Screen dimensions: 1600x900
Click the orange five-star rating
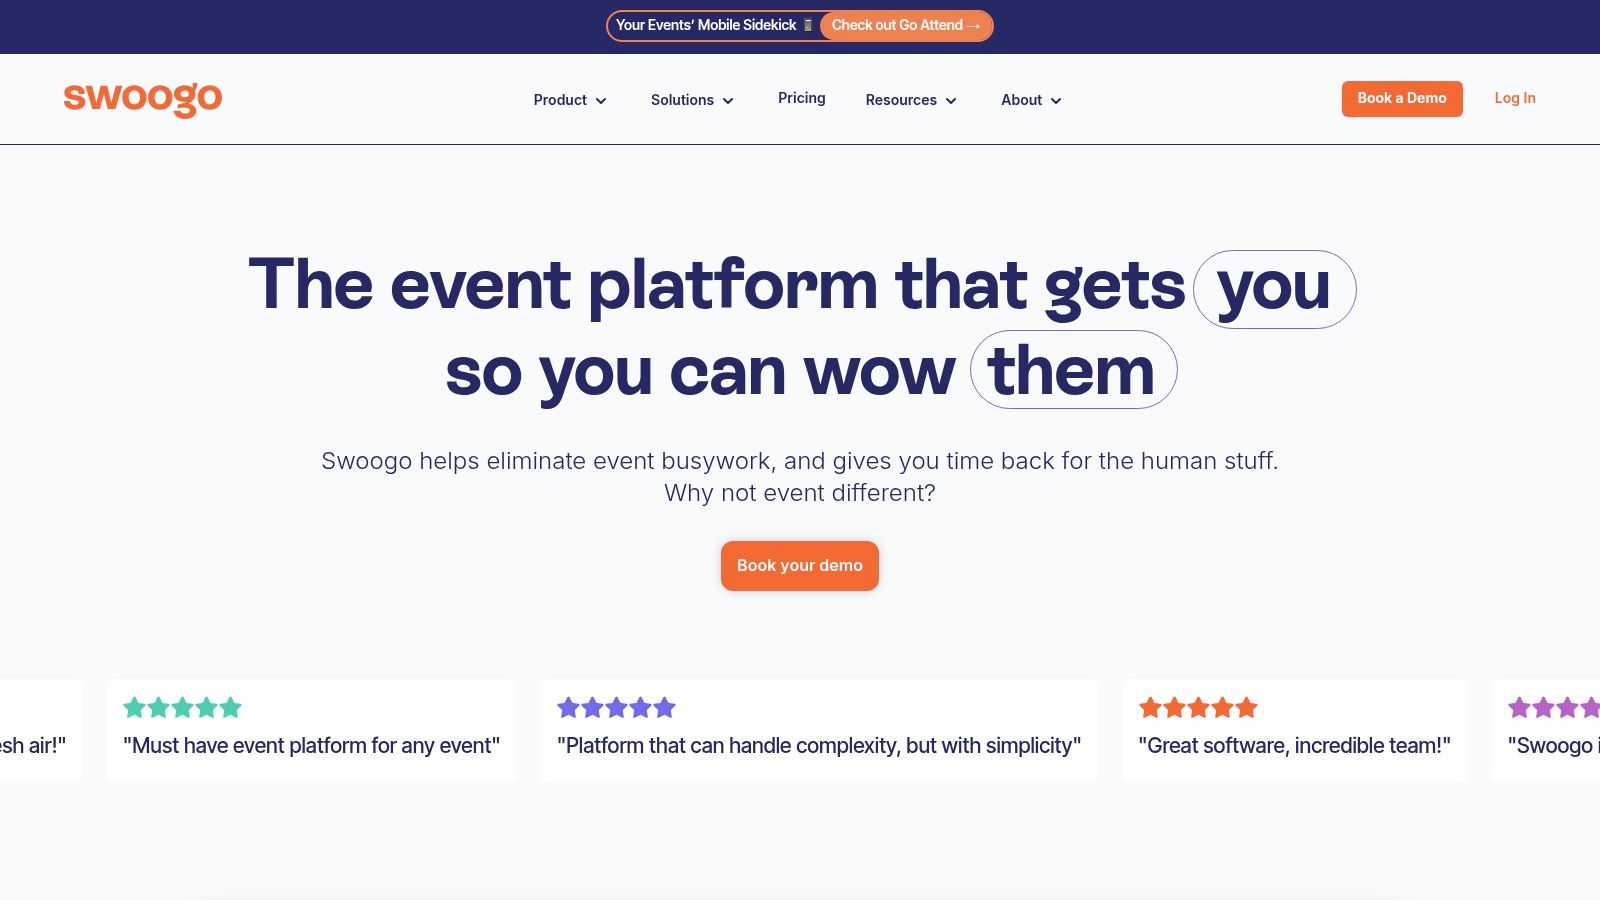tap(1196, 707)
